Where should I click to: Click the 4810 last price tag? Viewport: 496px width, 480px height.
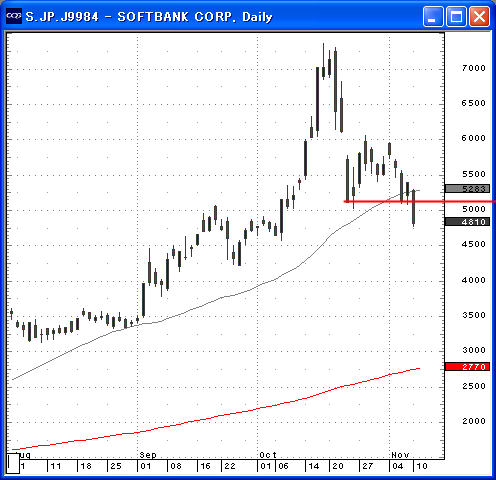coord(467,222)
